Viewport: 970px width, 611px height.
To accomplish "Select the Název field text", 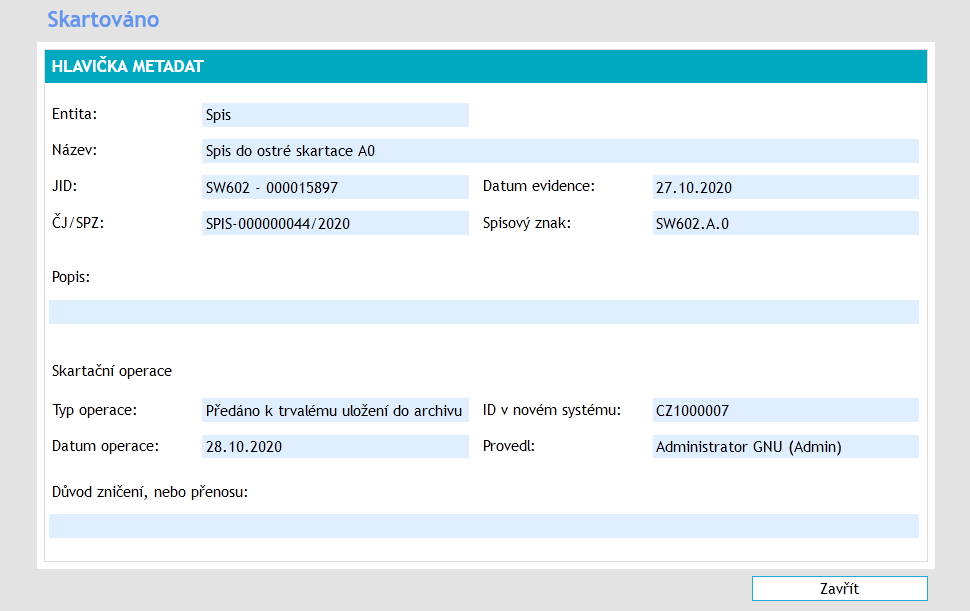I will tap(559, 151).
